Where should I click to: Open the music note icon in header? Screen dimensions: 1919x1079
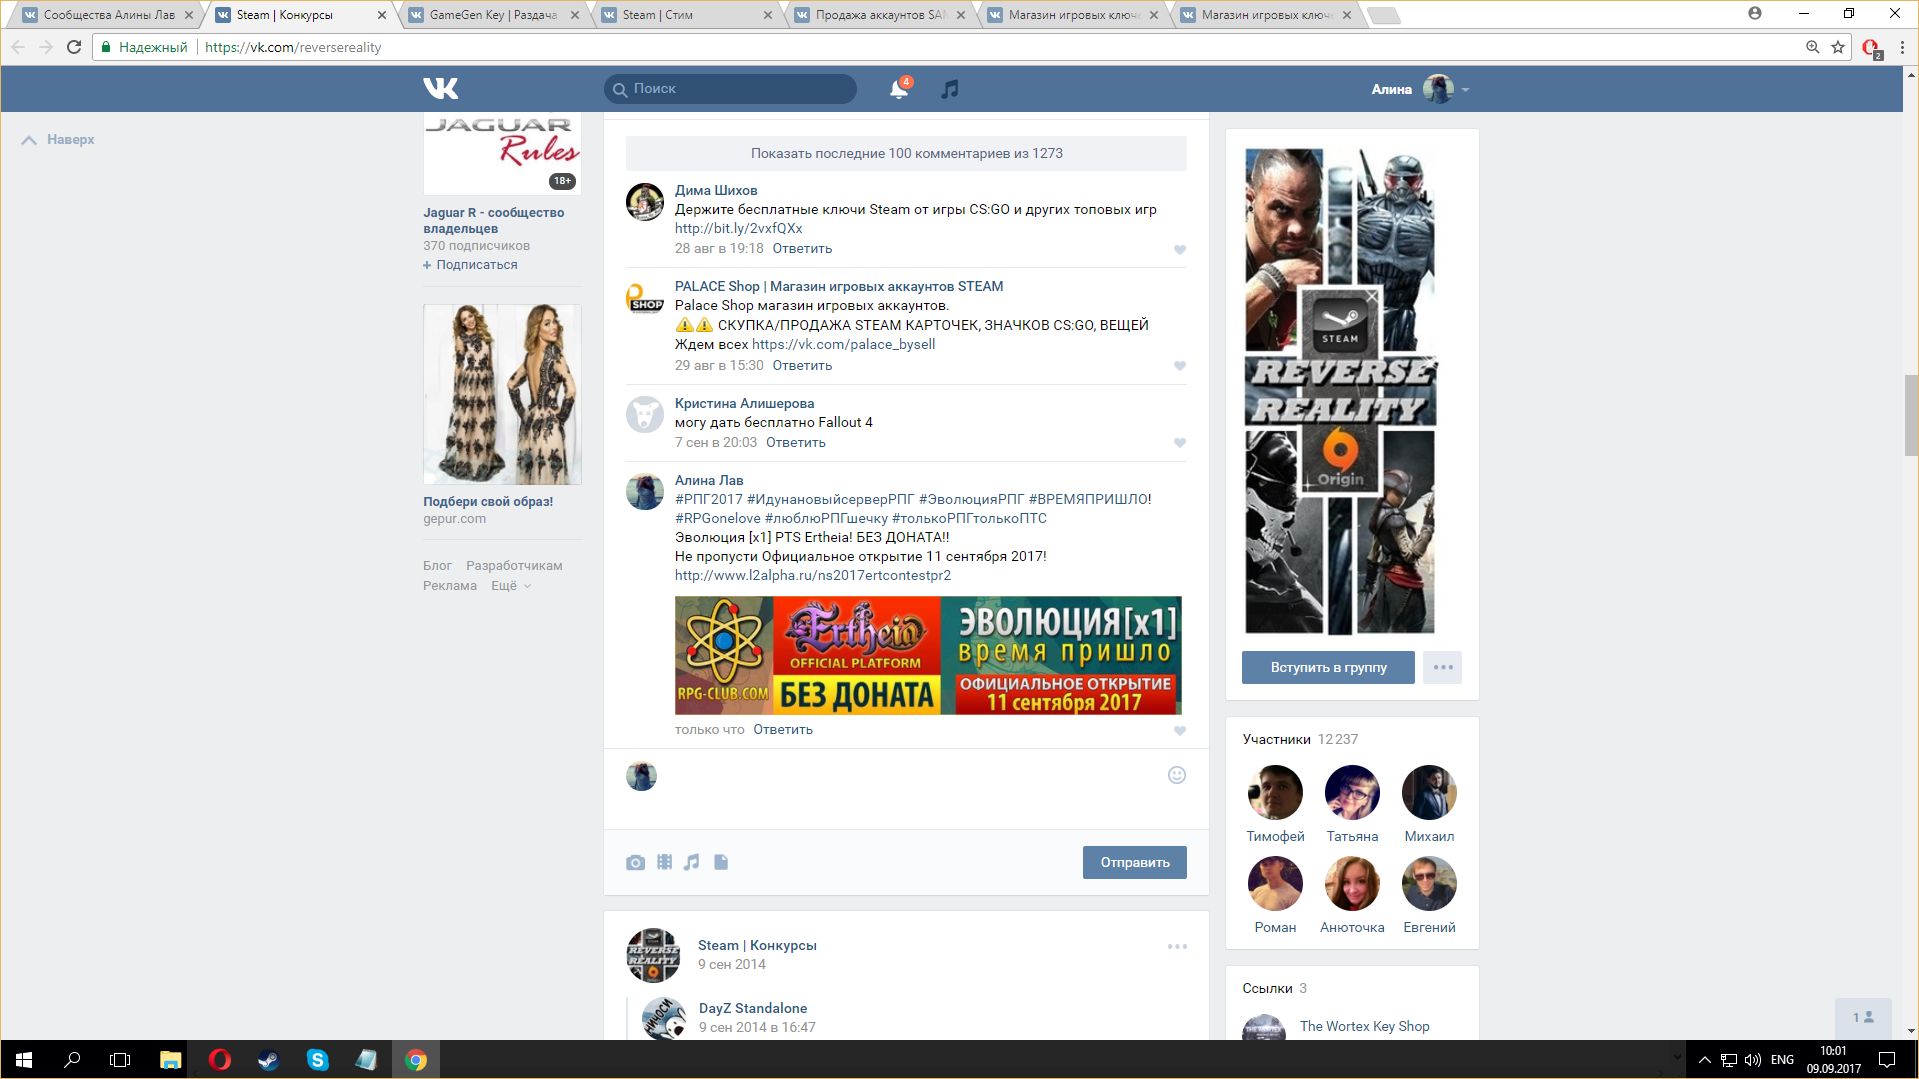click(x=950, y=89)
